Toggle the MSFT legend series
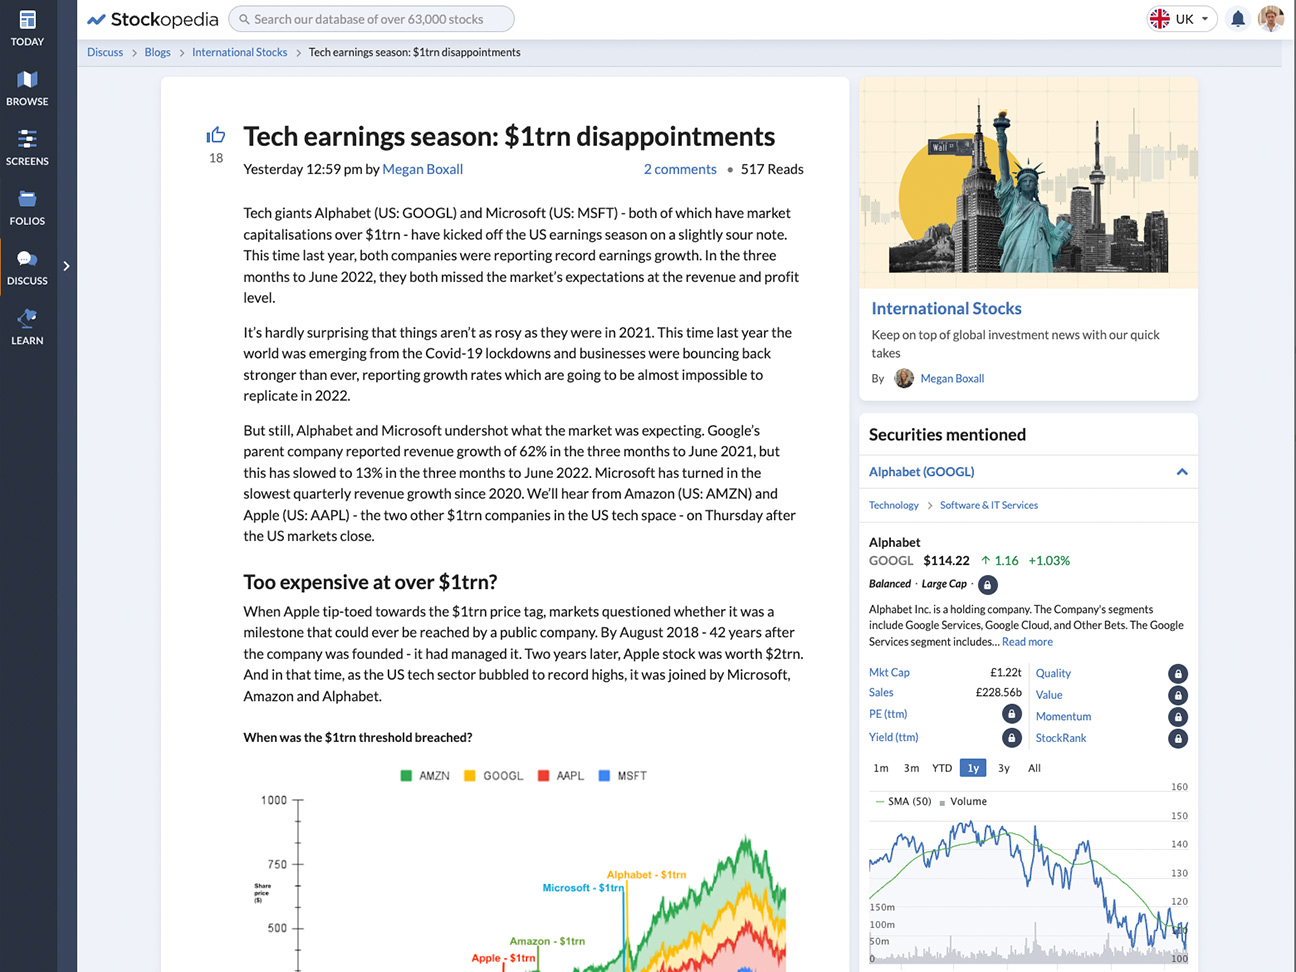Viewport: 1296px width, 972px height. click(x=622, y=776)
